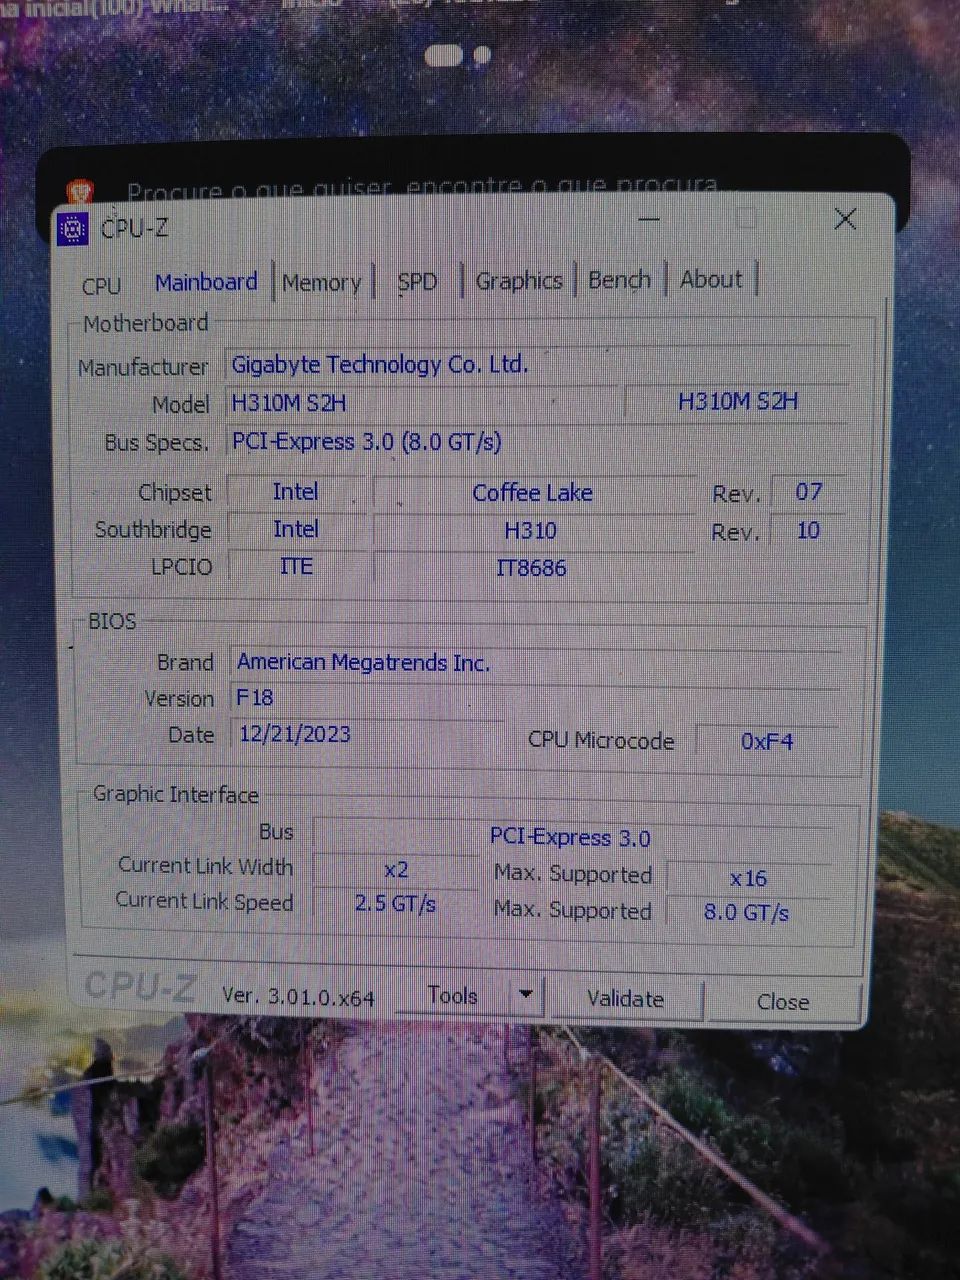The image size is (960, 1280).
Task: Click Max. Supported width value x16
Action: (748, 878)
